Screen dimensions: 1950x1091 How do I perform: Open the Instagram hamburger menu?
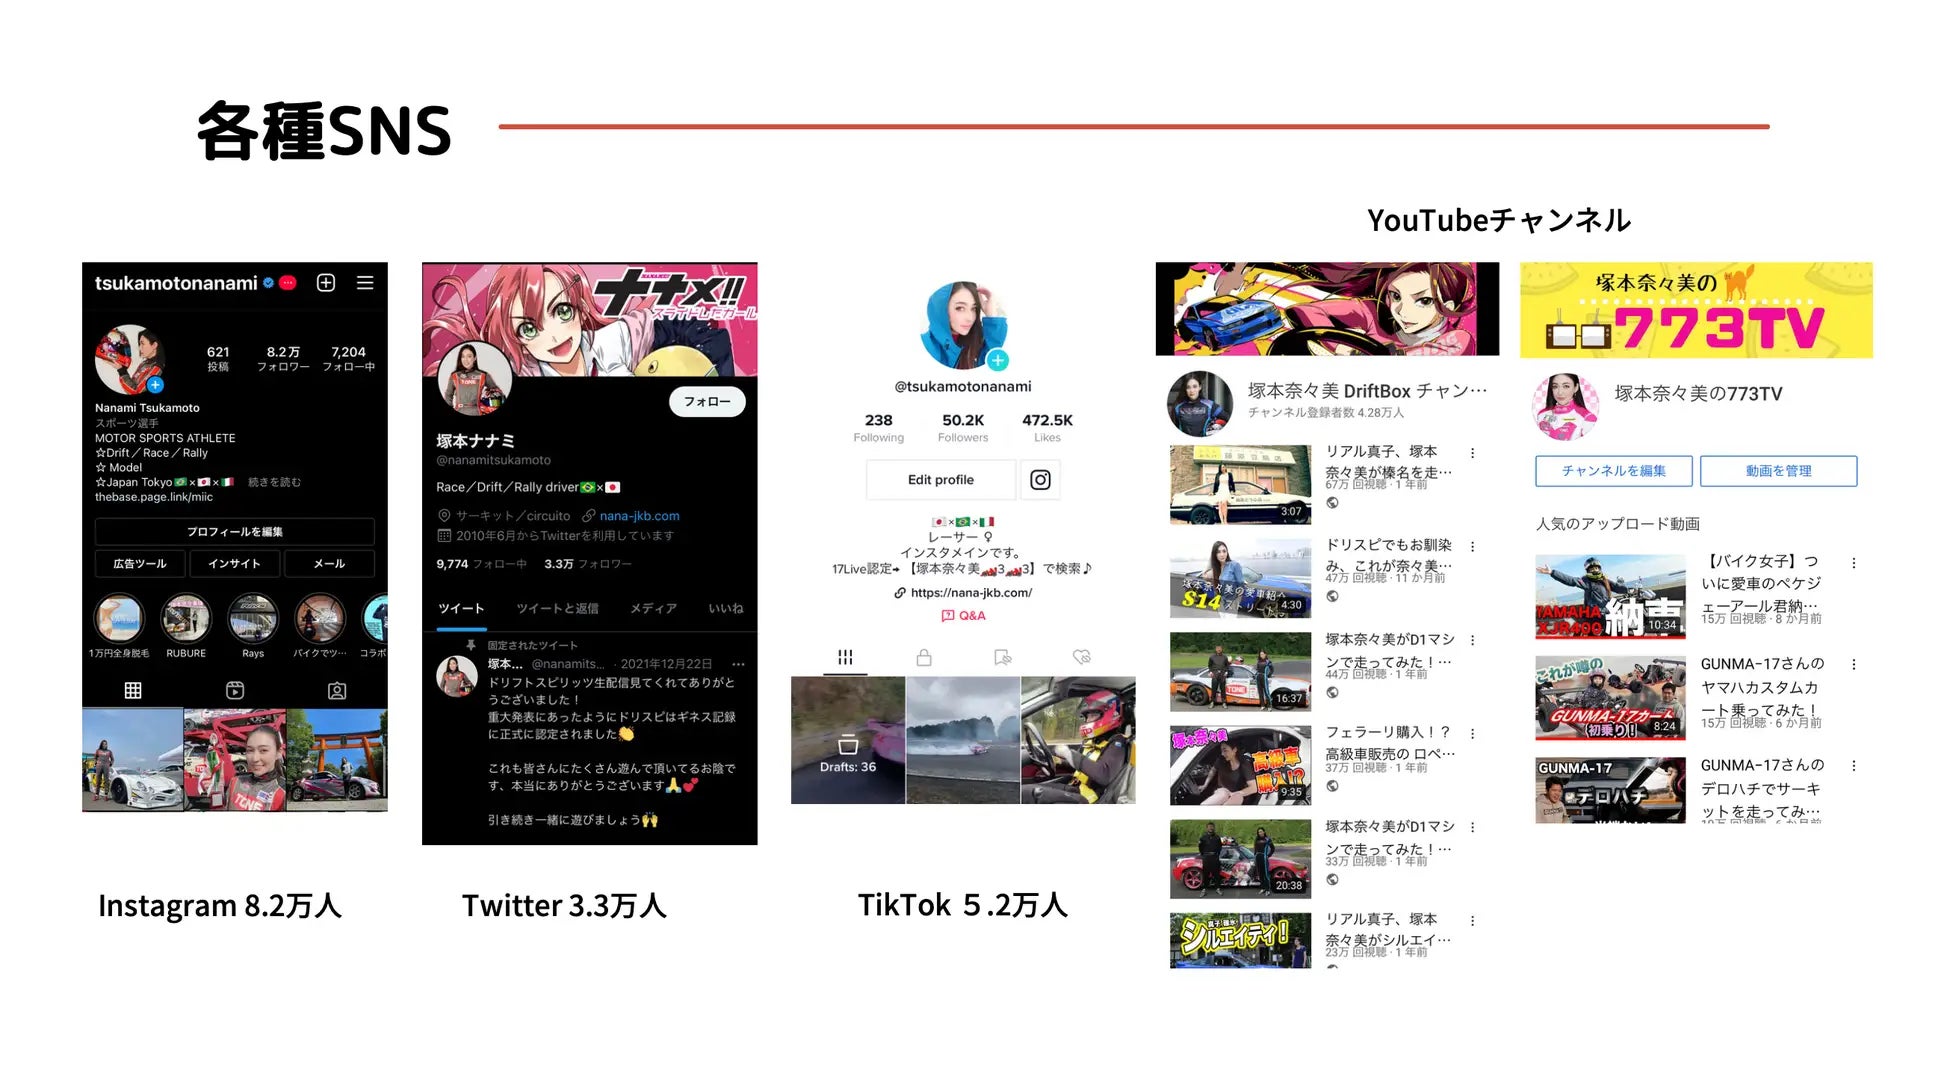(x=365, y=283)
